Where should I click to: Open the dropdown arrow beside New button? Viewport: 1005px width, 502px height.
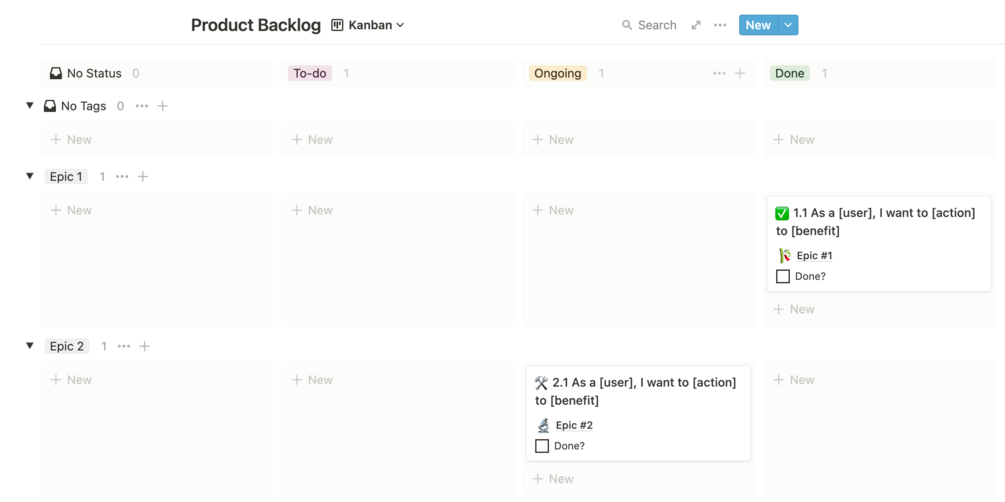click(x=788, y=25)
